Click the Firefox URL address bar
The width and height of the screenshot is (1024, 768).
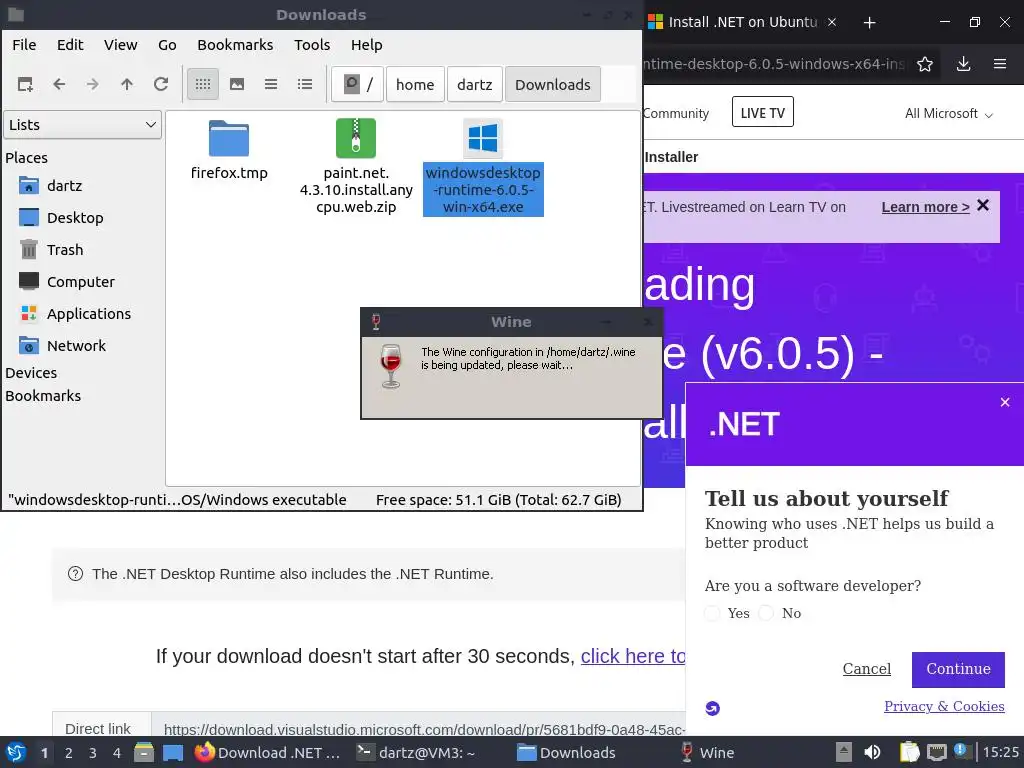774,64
